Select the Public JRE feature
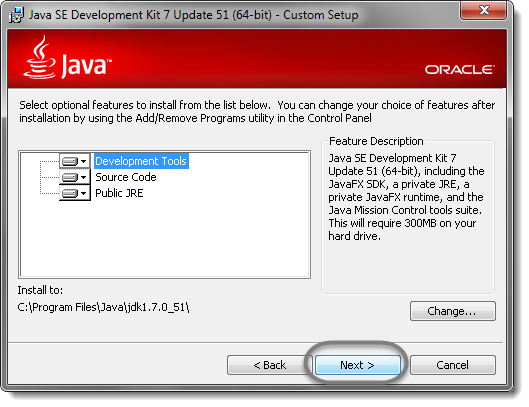Image resolution: width=529 pixels, height=407 pixels. pos(119,193)
